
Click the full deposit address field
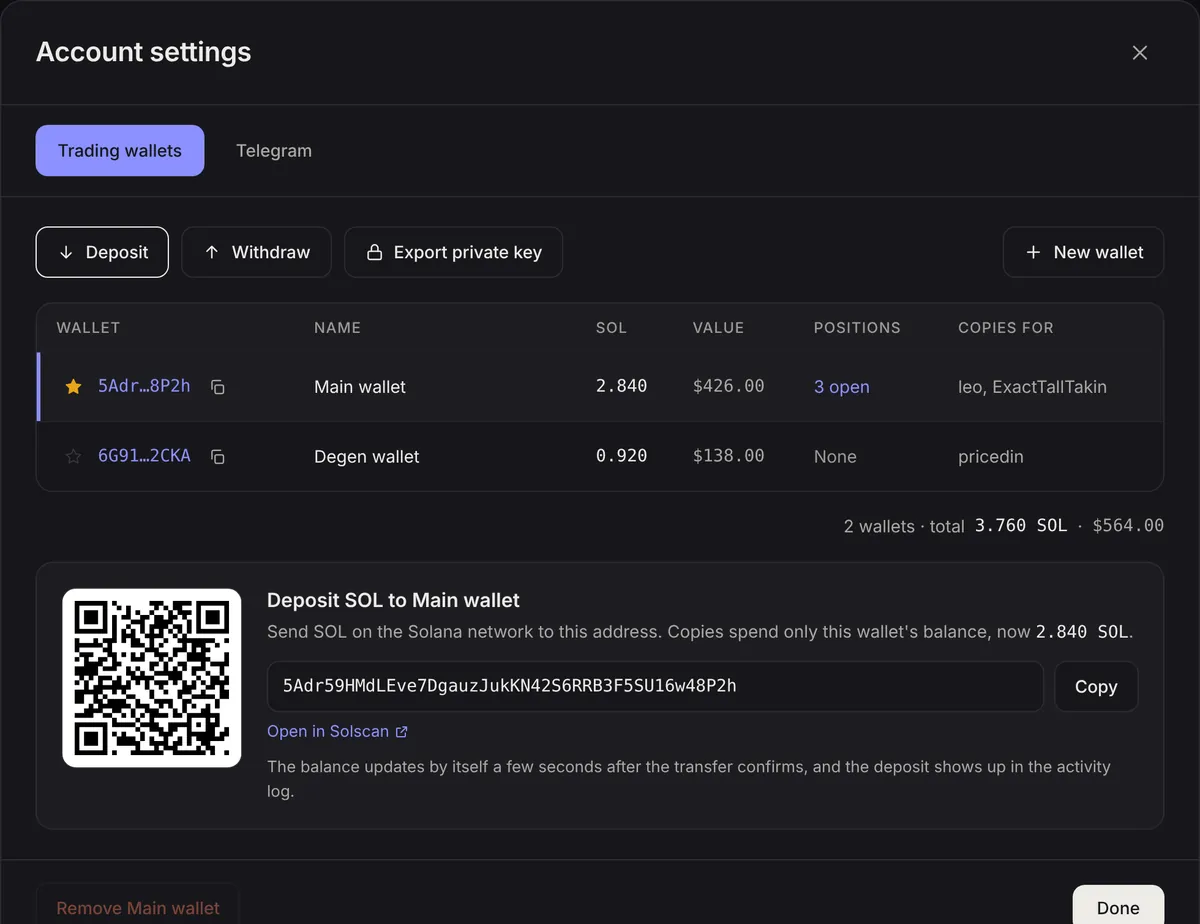655,686
